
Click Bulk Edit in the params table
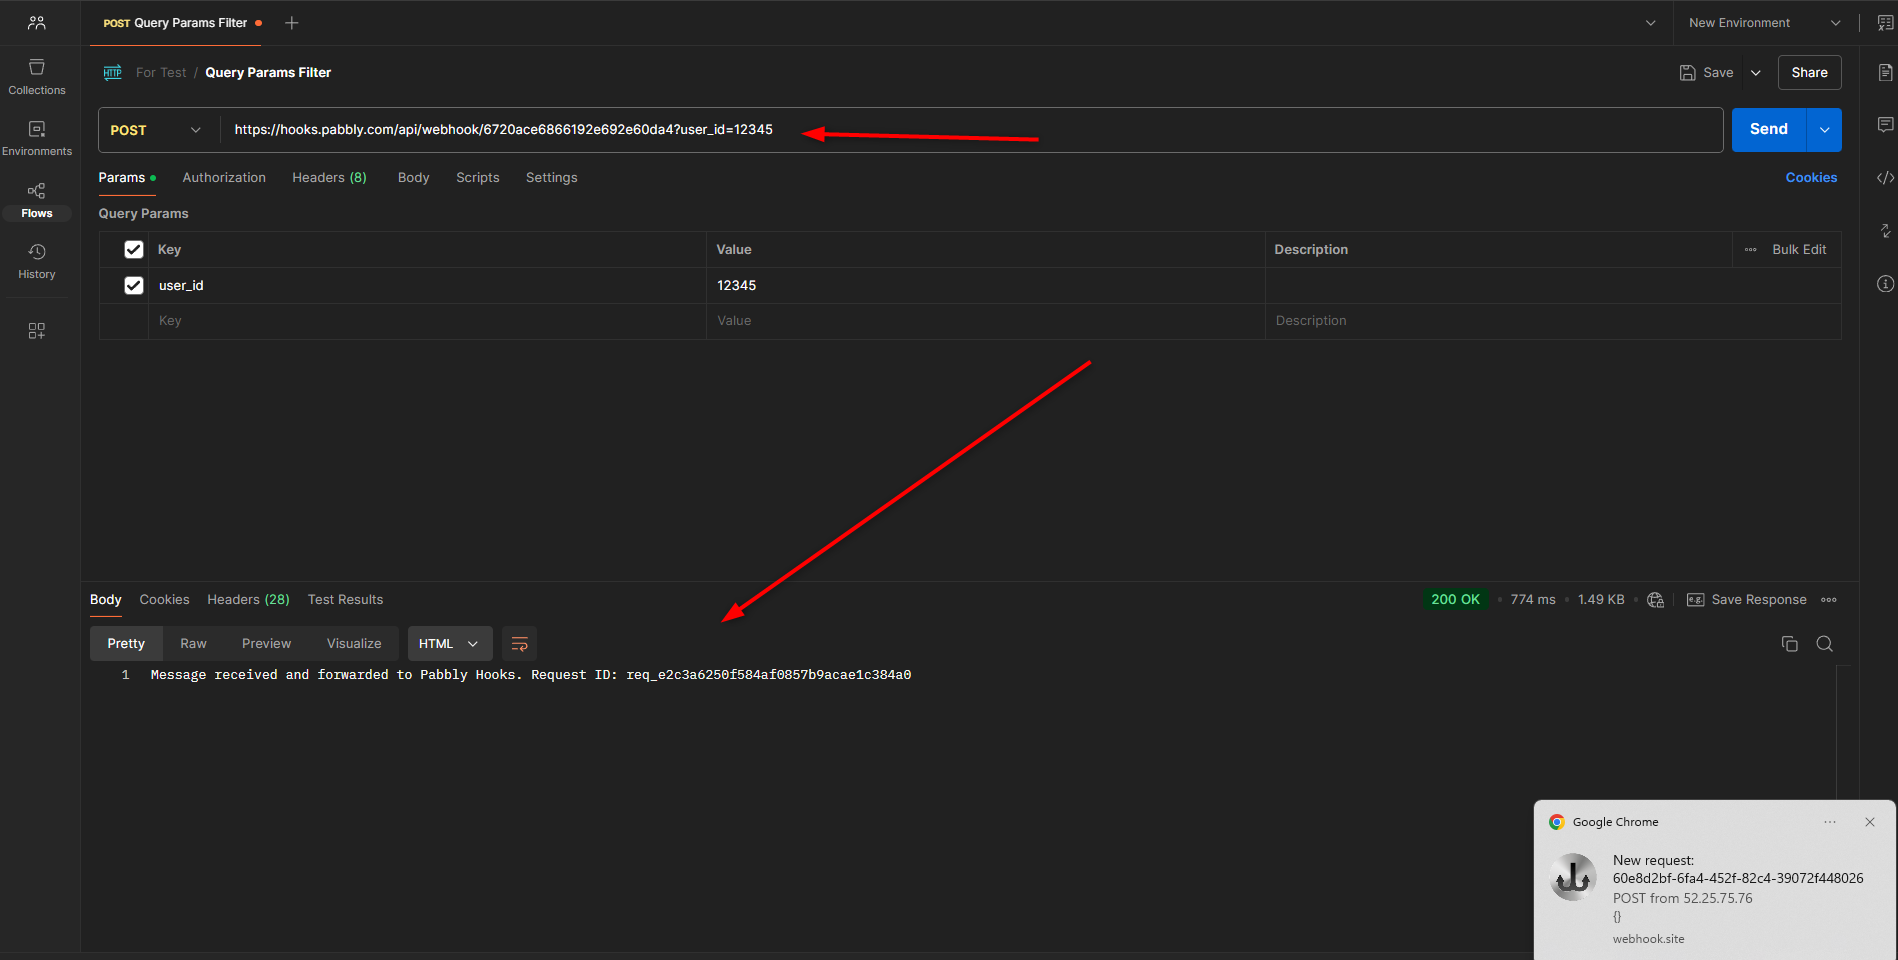[1799, 250]
